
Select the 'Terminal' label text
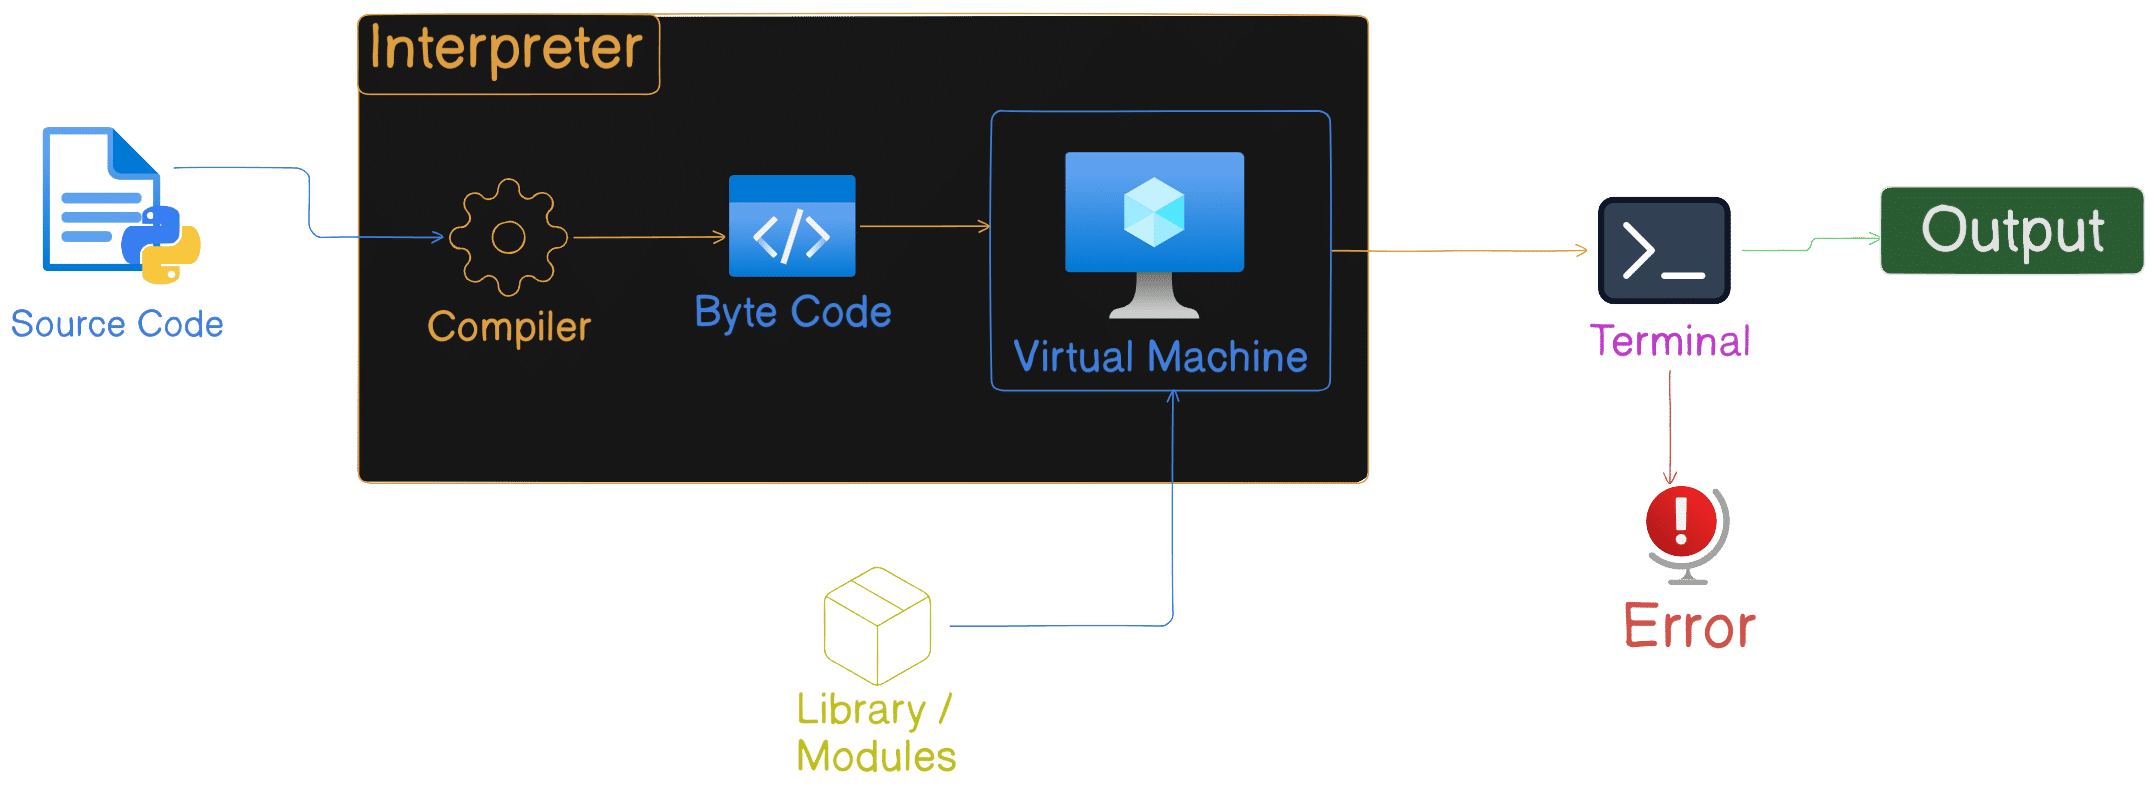coord(1670,341)
